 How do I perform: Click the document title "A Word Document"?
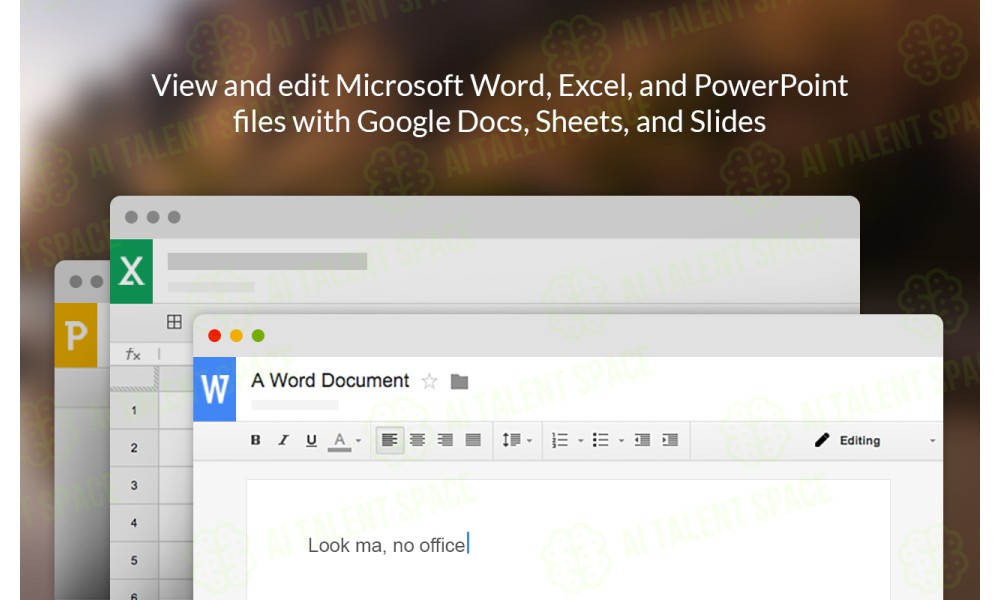pos(330,381)
